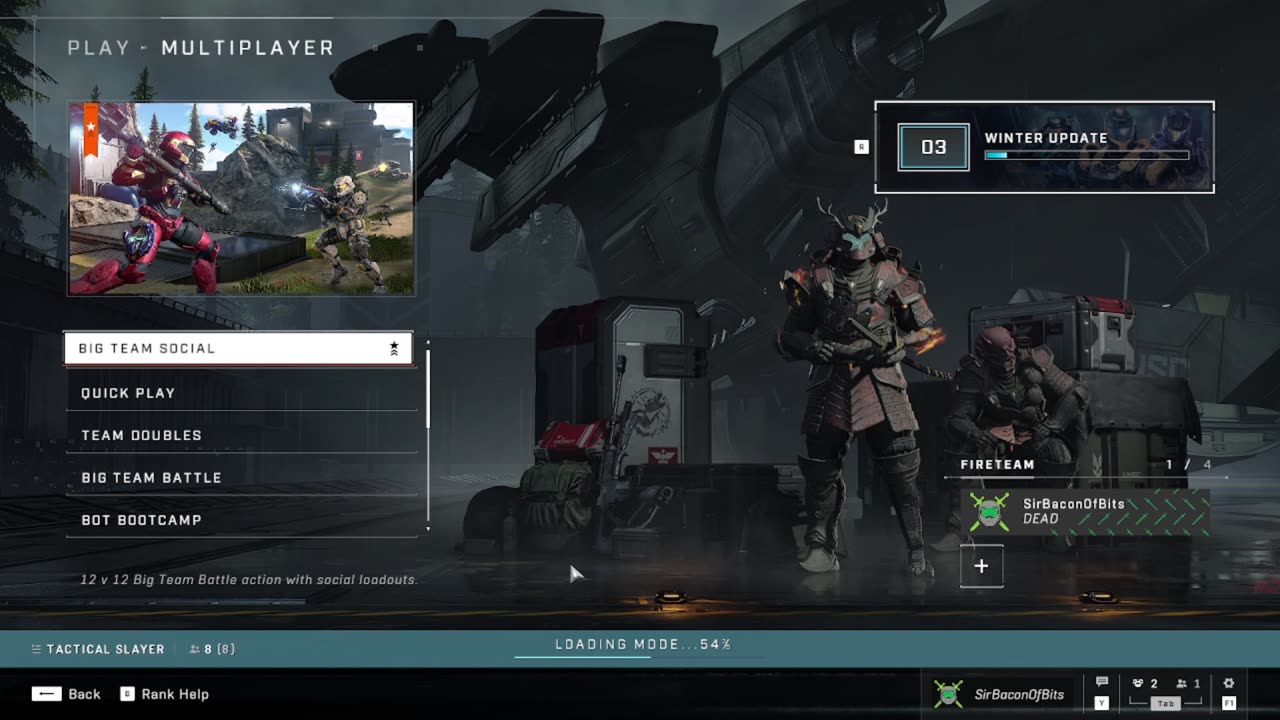
Task: Open SirBaconOfBits fireteam member card
Action: (x=1086, y=512)
